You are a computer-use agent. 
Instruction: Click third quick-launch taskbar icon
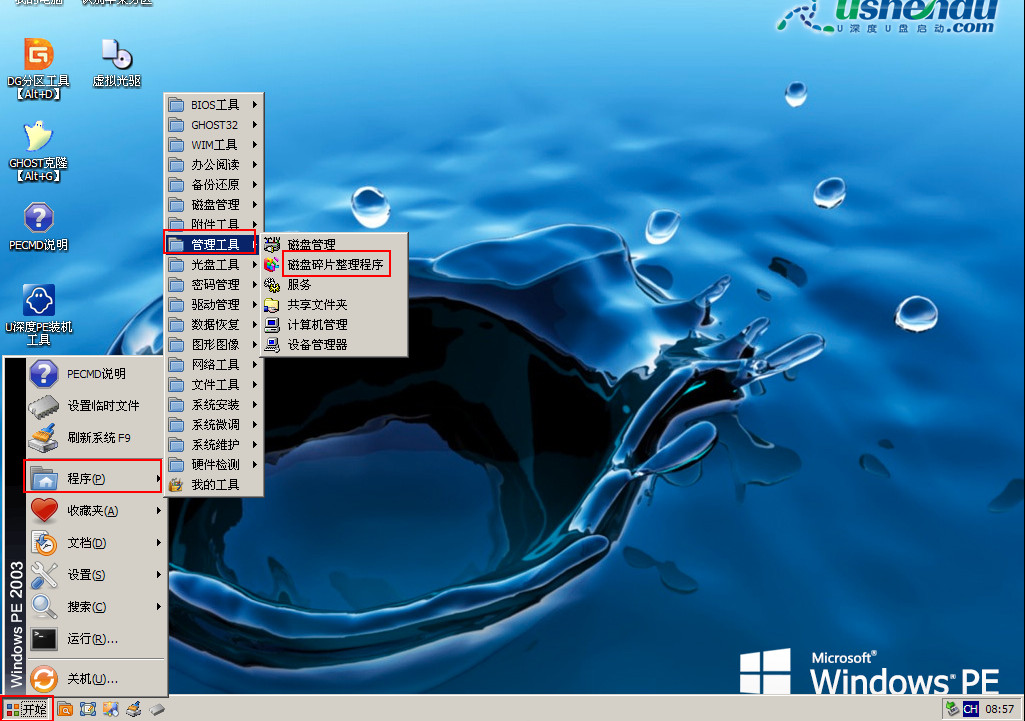(x=110, y=709)
